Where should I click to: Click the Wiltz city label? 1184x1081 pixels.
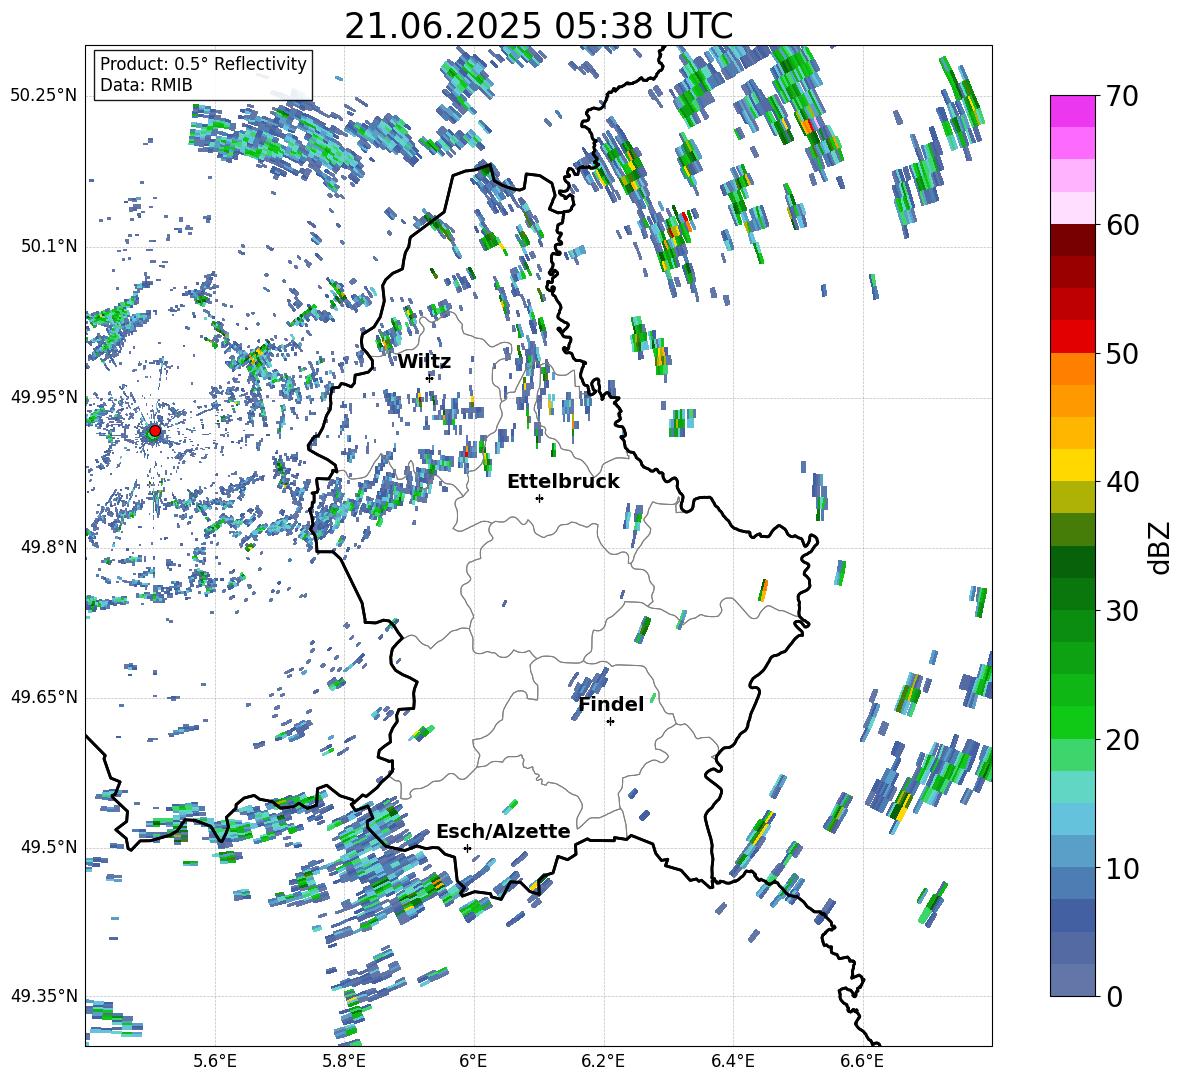coord(424,362)
